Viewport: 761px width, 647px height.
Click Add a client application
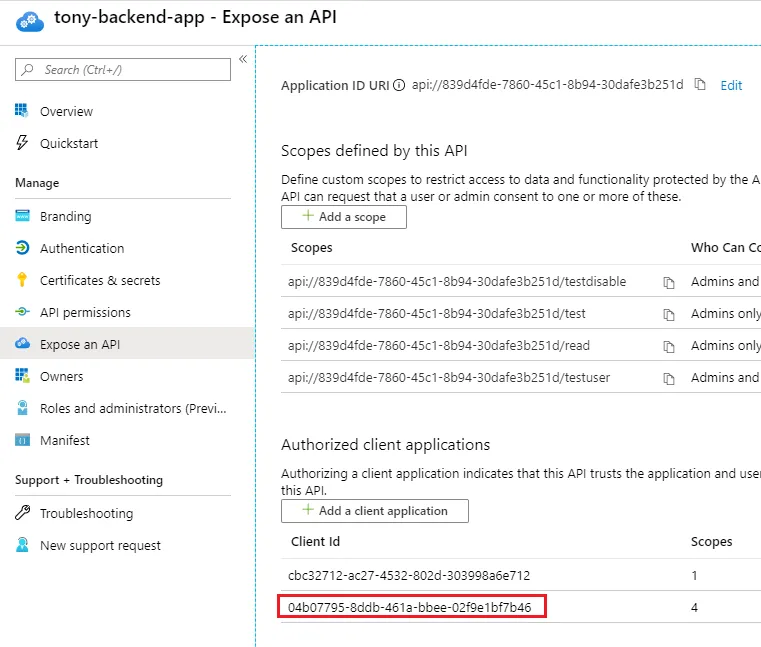(x=375, y=511)
